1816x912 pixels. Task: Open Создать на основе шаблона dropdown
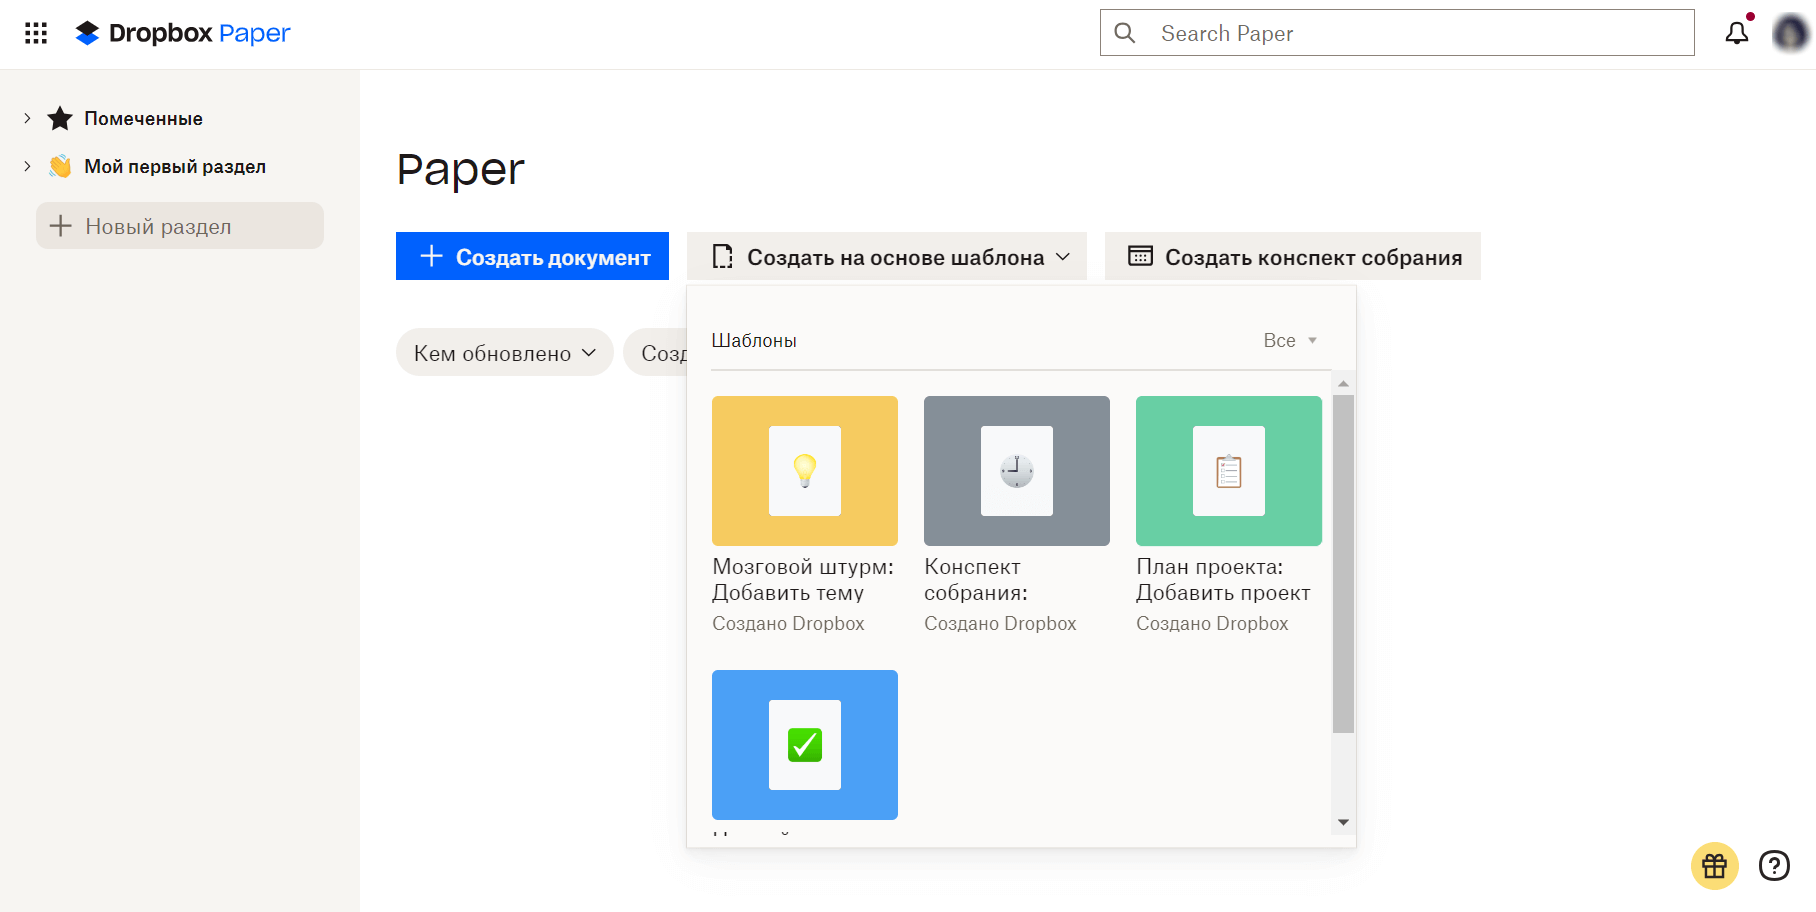click(887, 256)
